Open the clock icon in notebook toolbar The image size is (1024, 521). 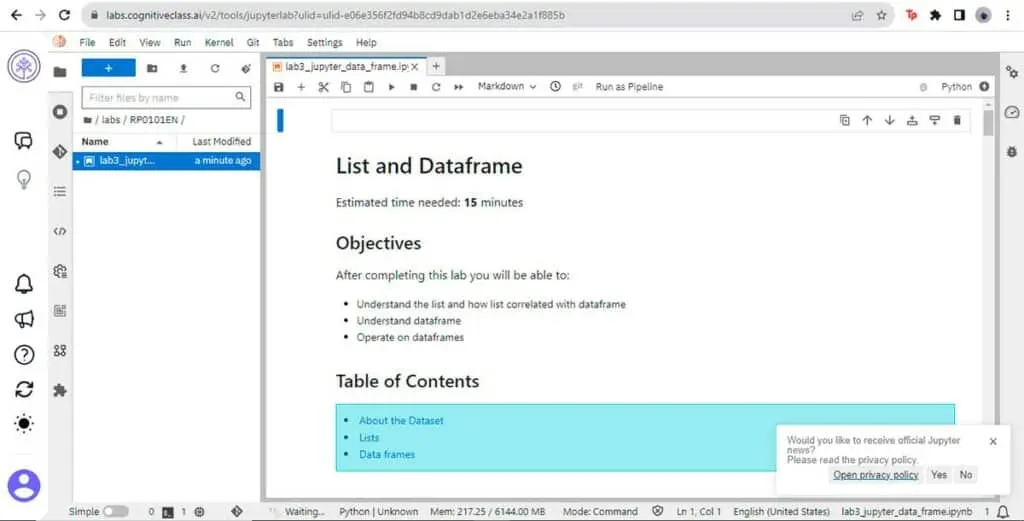coord(555,86)
